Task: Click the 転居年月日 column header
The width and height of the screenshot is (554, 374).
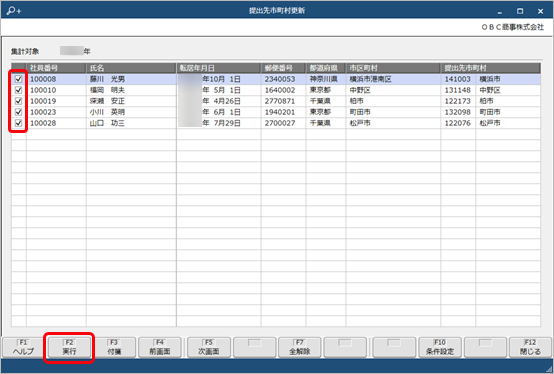Action: click(219, 68)
